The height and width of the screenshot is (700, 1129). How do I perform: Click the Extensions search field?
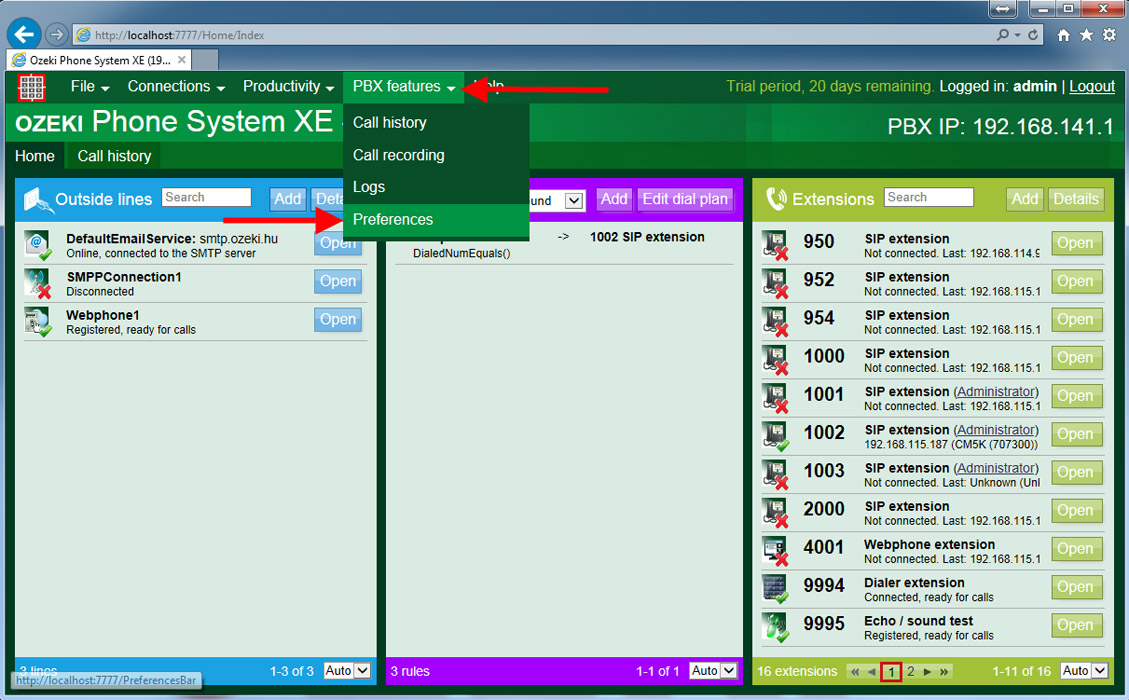tap(929, 197)
